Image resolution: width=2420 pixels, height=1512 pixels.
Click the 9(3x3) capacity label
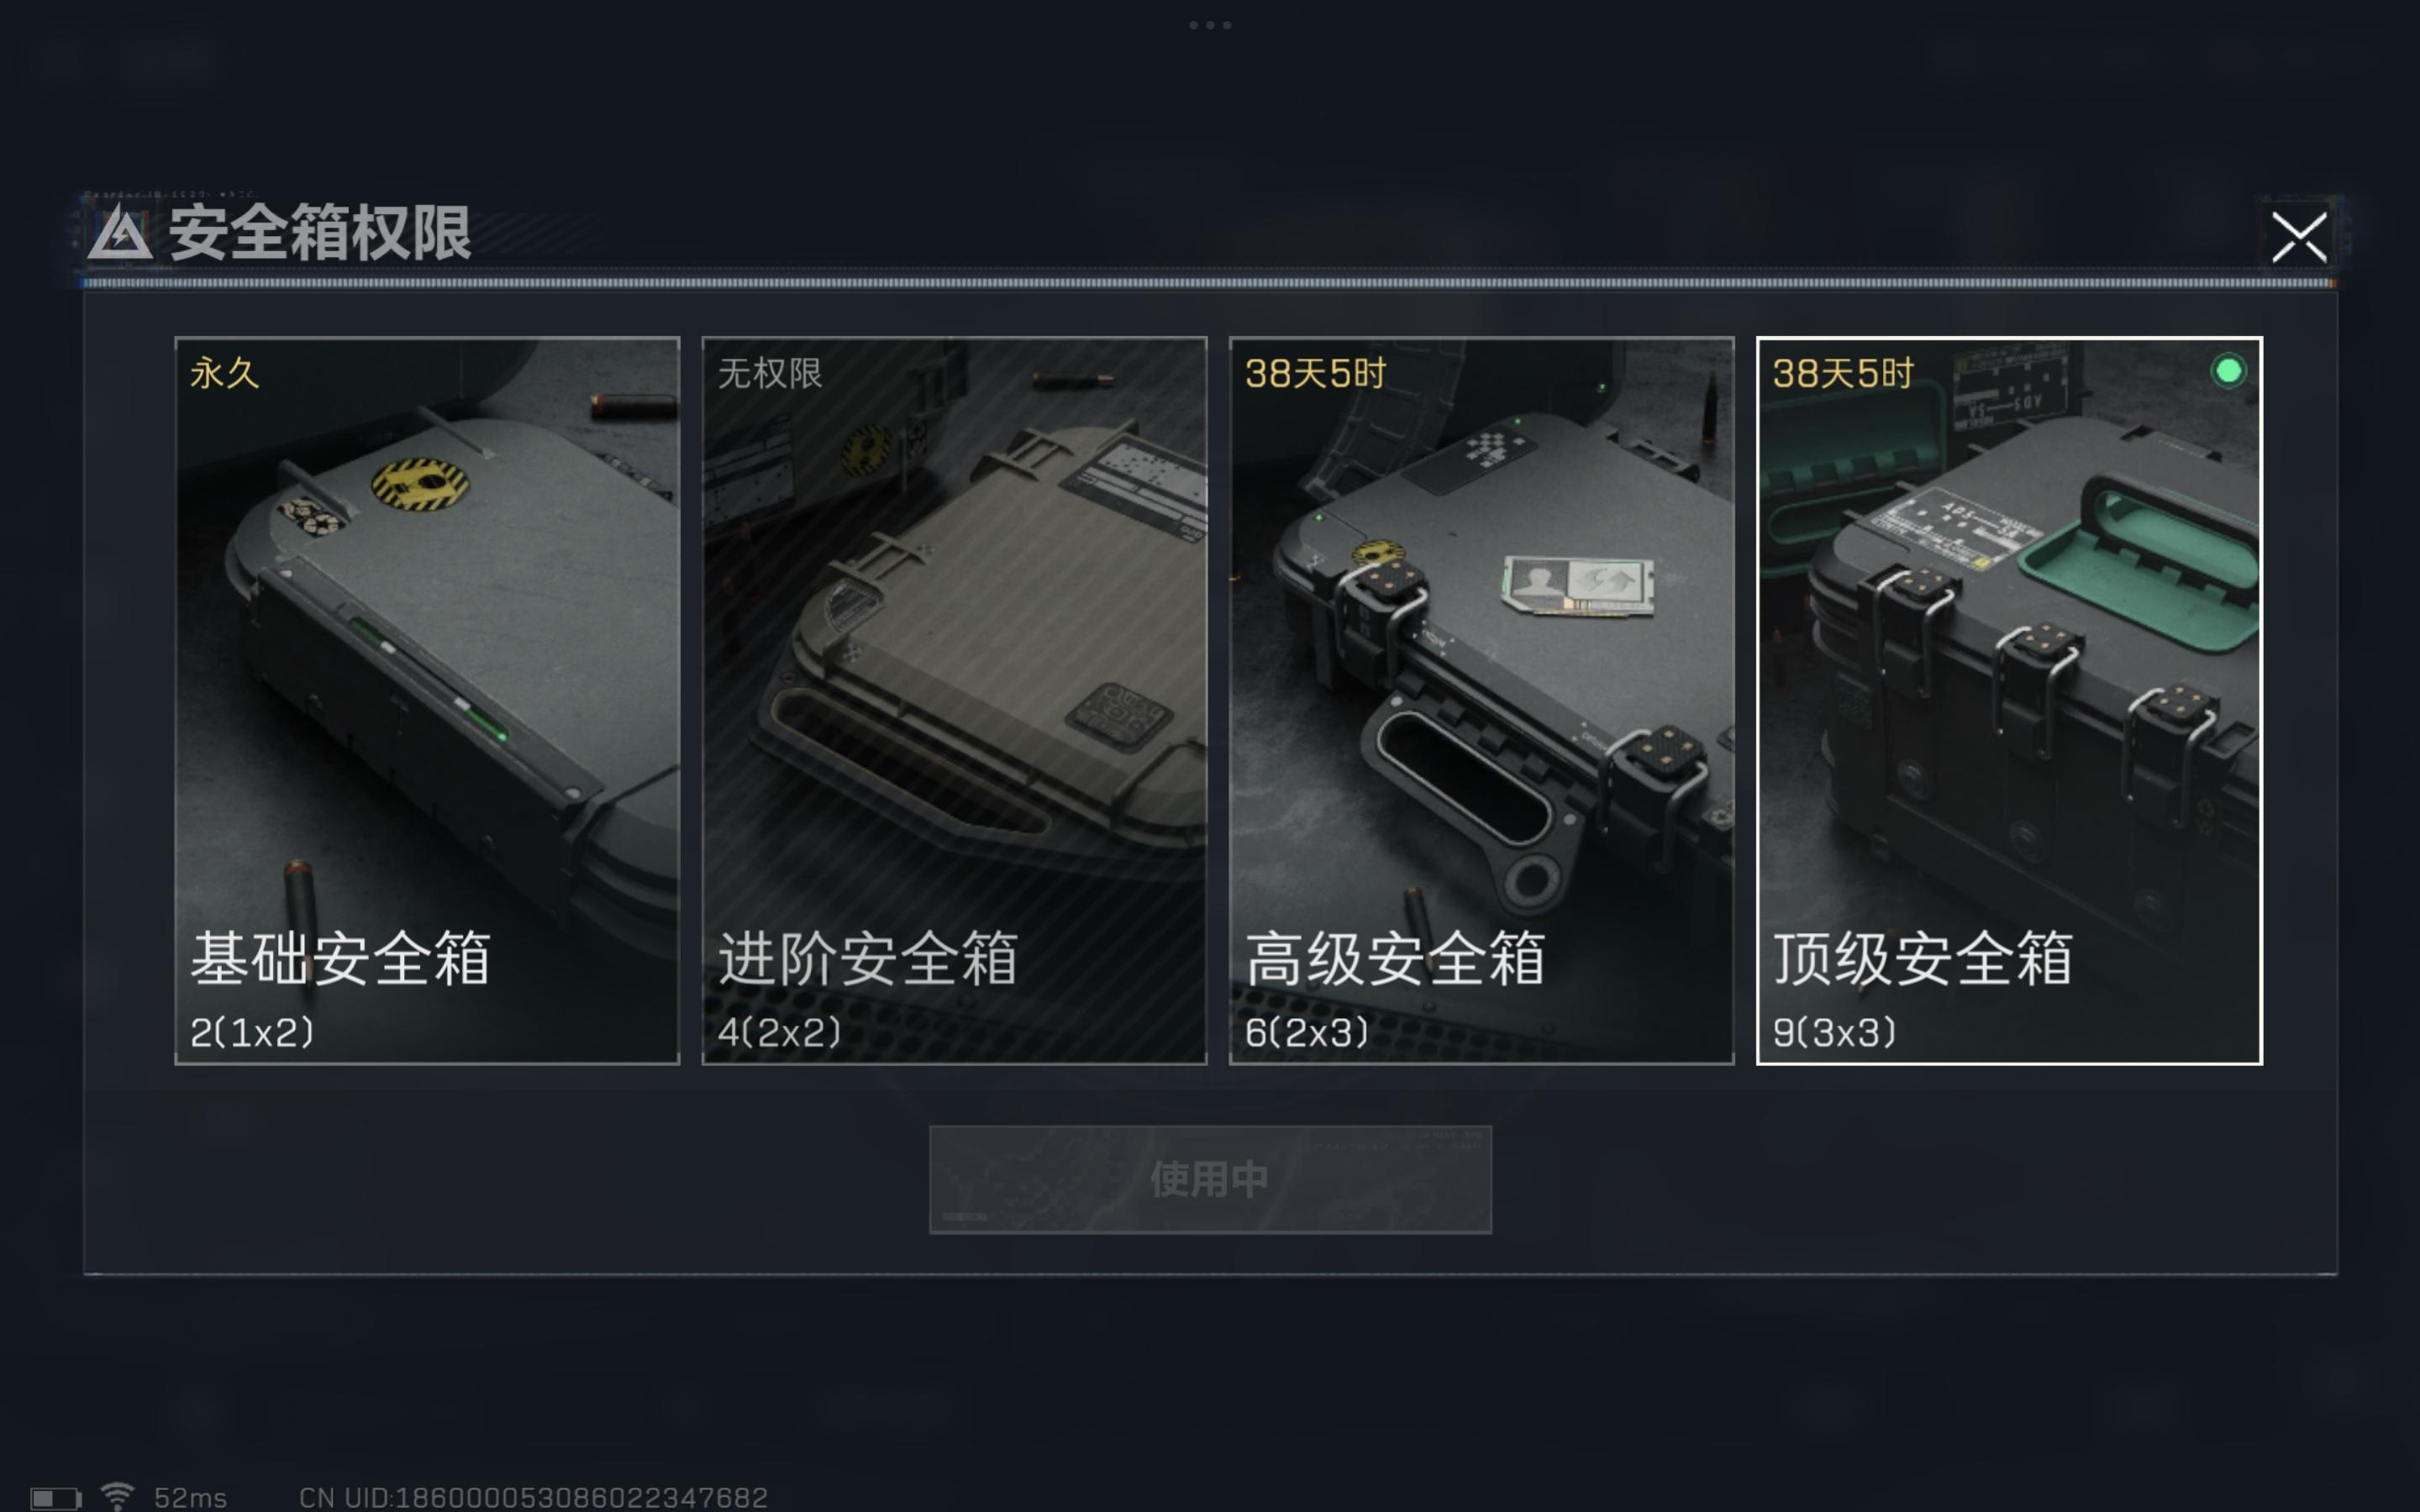point(1834,1032)
